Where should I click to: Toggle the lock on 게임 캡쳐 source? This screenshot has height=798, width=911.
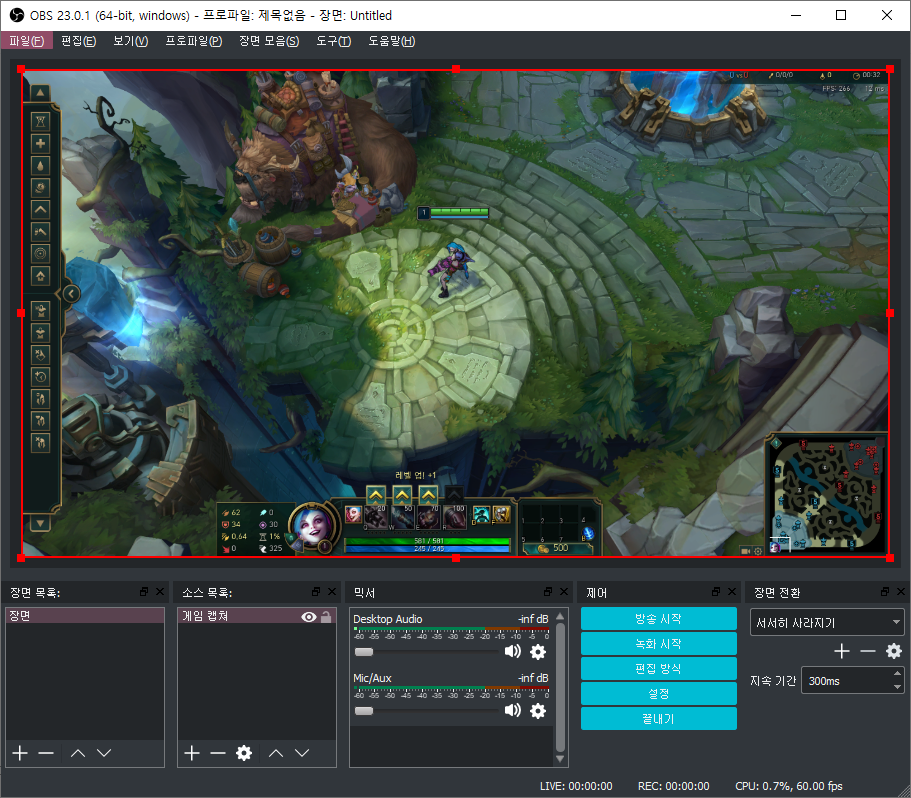pyautogui.click(x=326, y=617)
